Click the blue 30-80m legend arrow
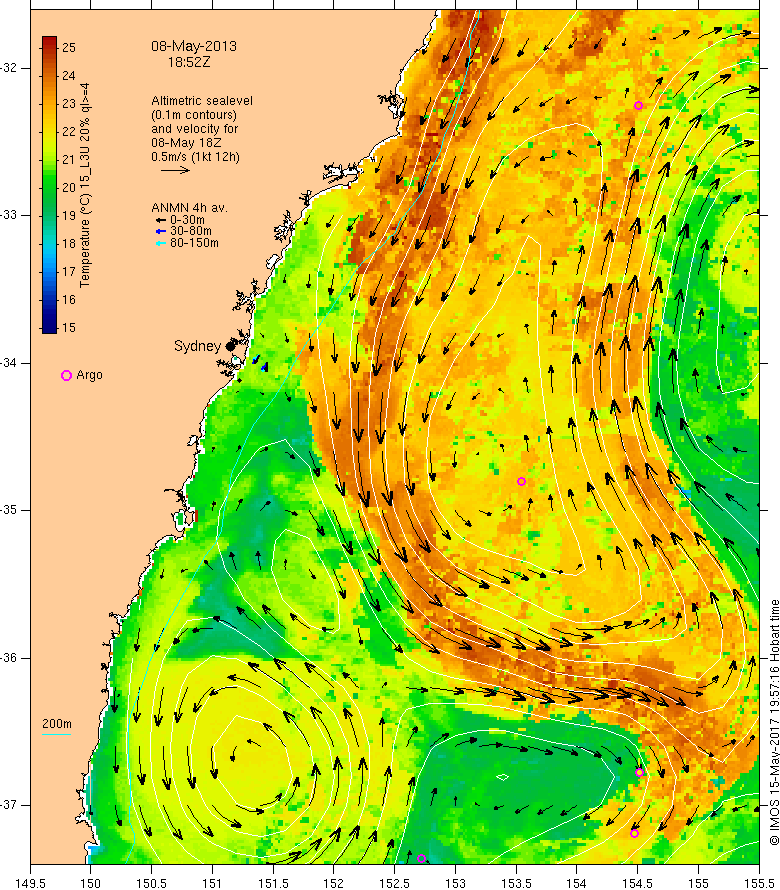The height and width of the screenshot is (890, 780). 161,232
